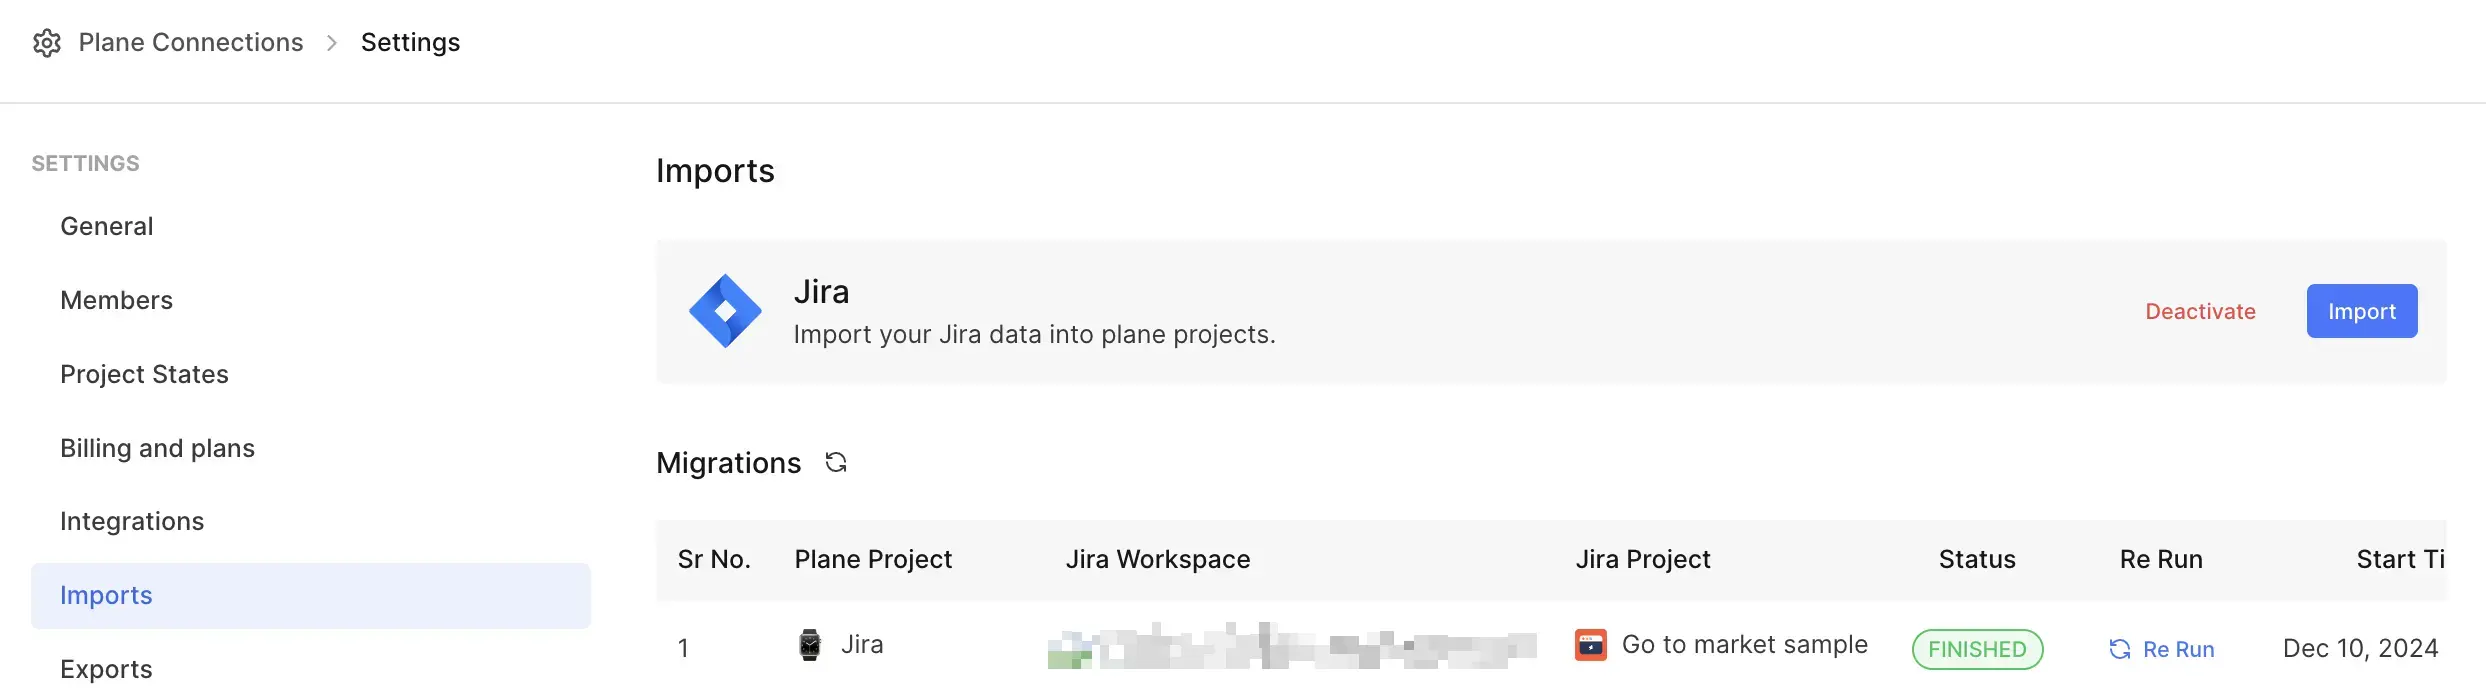Click the breadcrumb chevron separator
This screenshot has width=2486, height=698.
pos(332,43)
